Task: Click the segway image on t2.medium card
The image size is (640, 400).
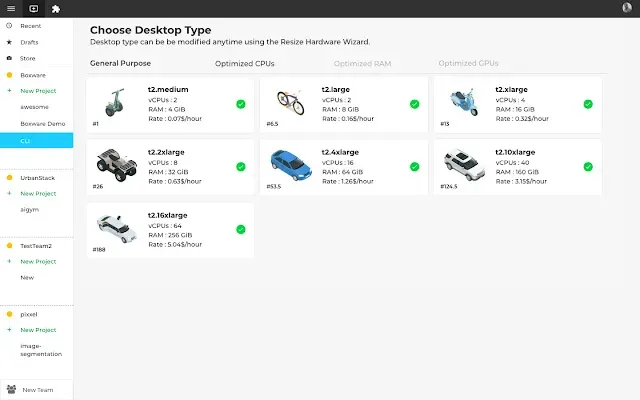Action: [114, 102]
